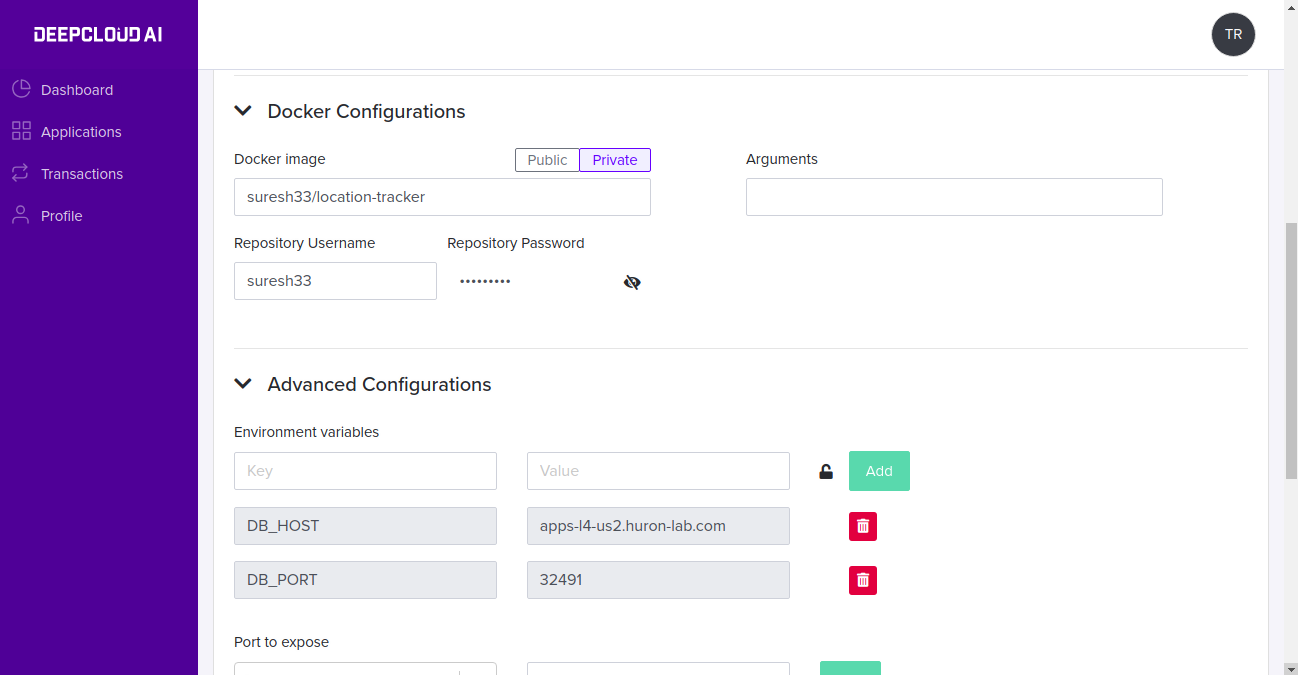Click the Profile person icon
Viewport: 1298px width, 675px height.
[x=21, y=215]
